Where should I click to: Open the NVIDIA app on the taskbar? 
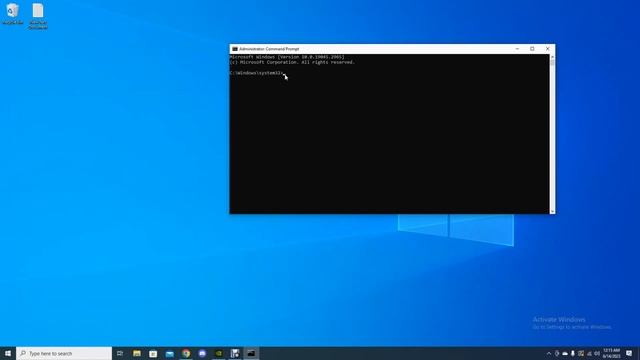[x=218, y=353]
